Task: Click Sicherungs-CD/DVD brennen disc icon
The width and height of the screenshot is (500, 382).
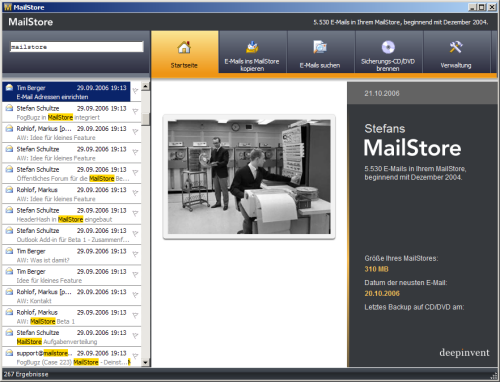Action: [x=388, y=47]
